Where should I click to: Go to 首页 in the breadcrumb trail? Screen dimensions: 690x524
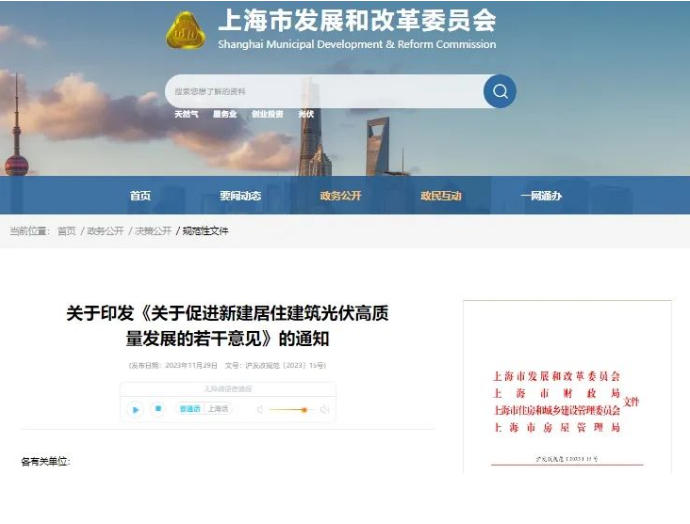pos(67,231)
